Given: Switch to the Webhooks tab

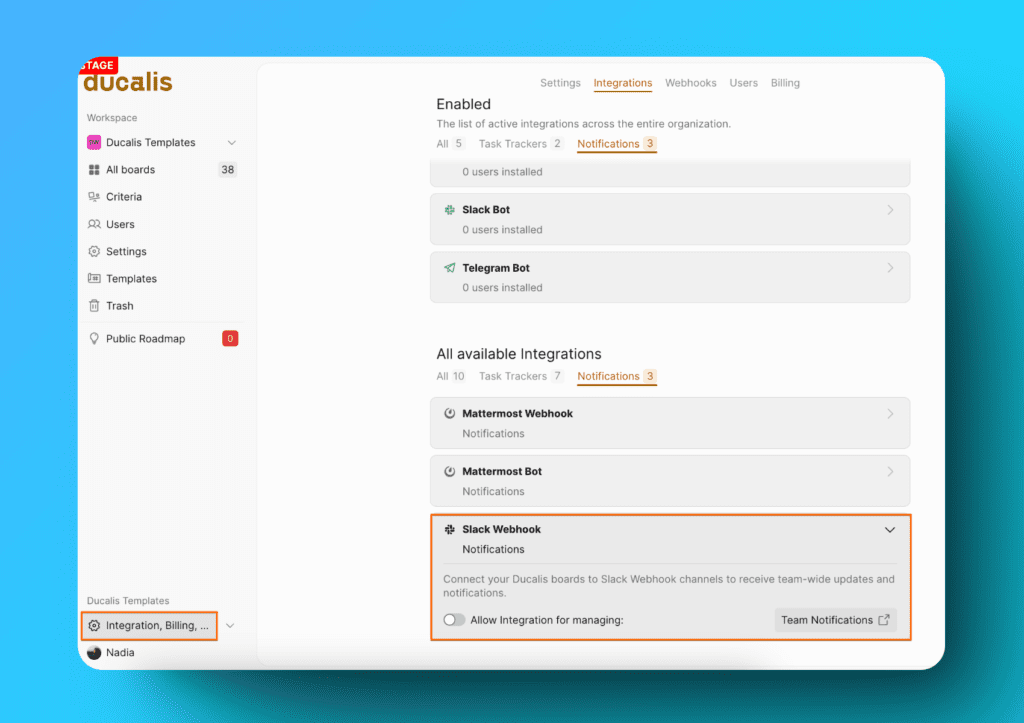Looking at the screenshot, I should [690, 83].
